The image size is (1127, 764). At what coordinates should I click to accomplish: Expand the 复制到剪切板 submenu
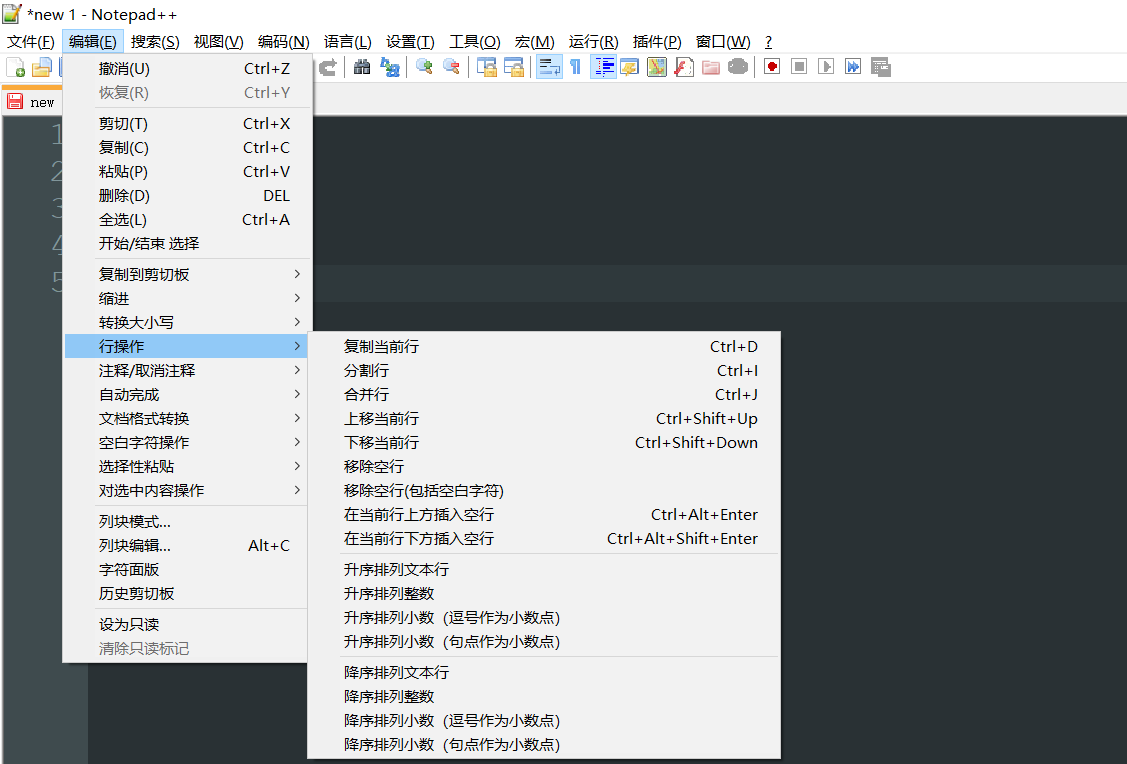[x=188, y=275]
